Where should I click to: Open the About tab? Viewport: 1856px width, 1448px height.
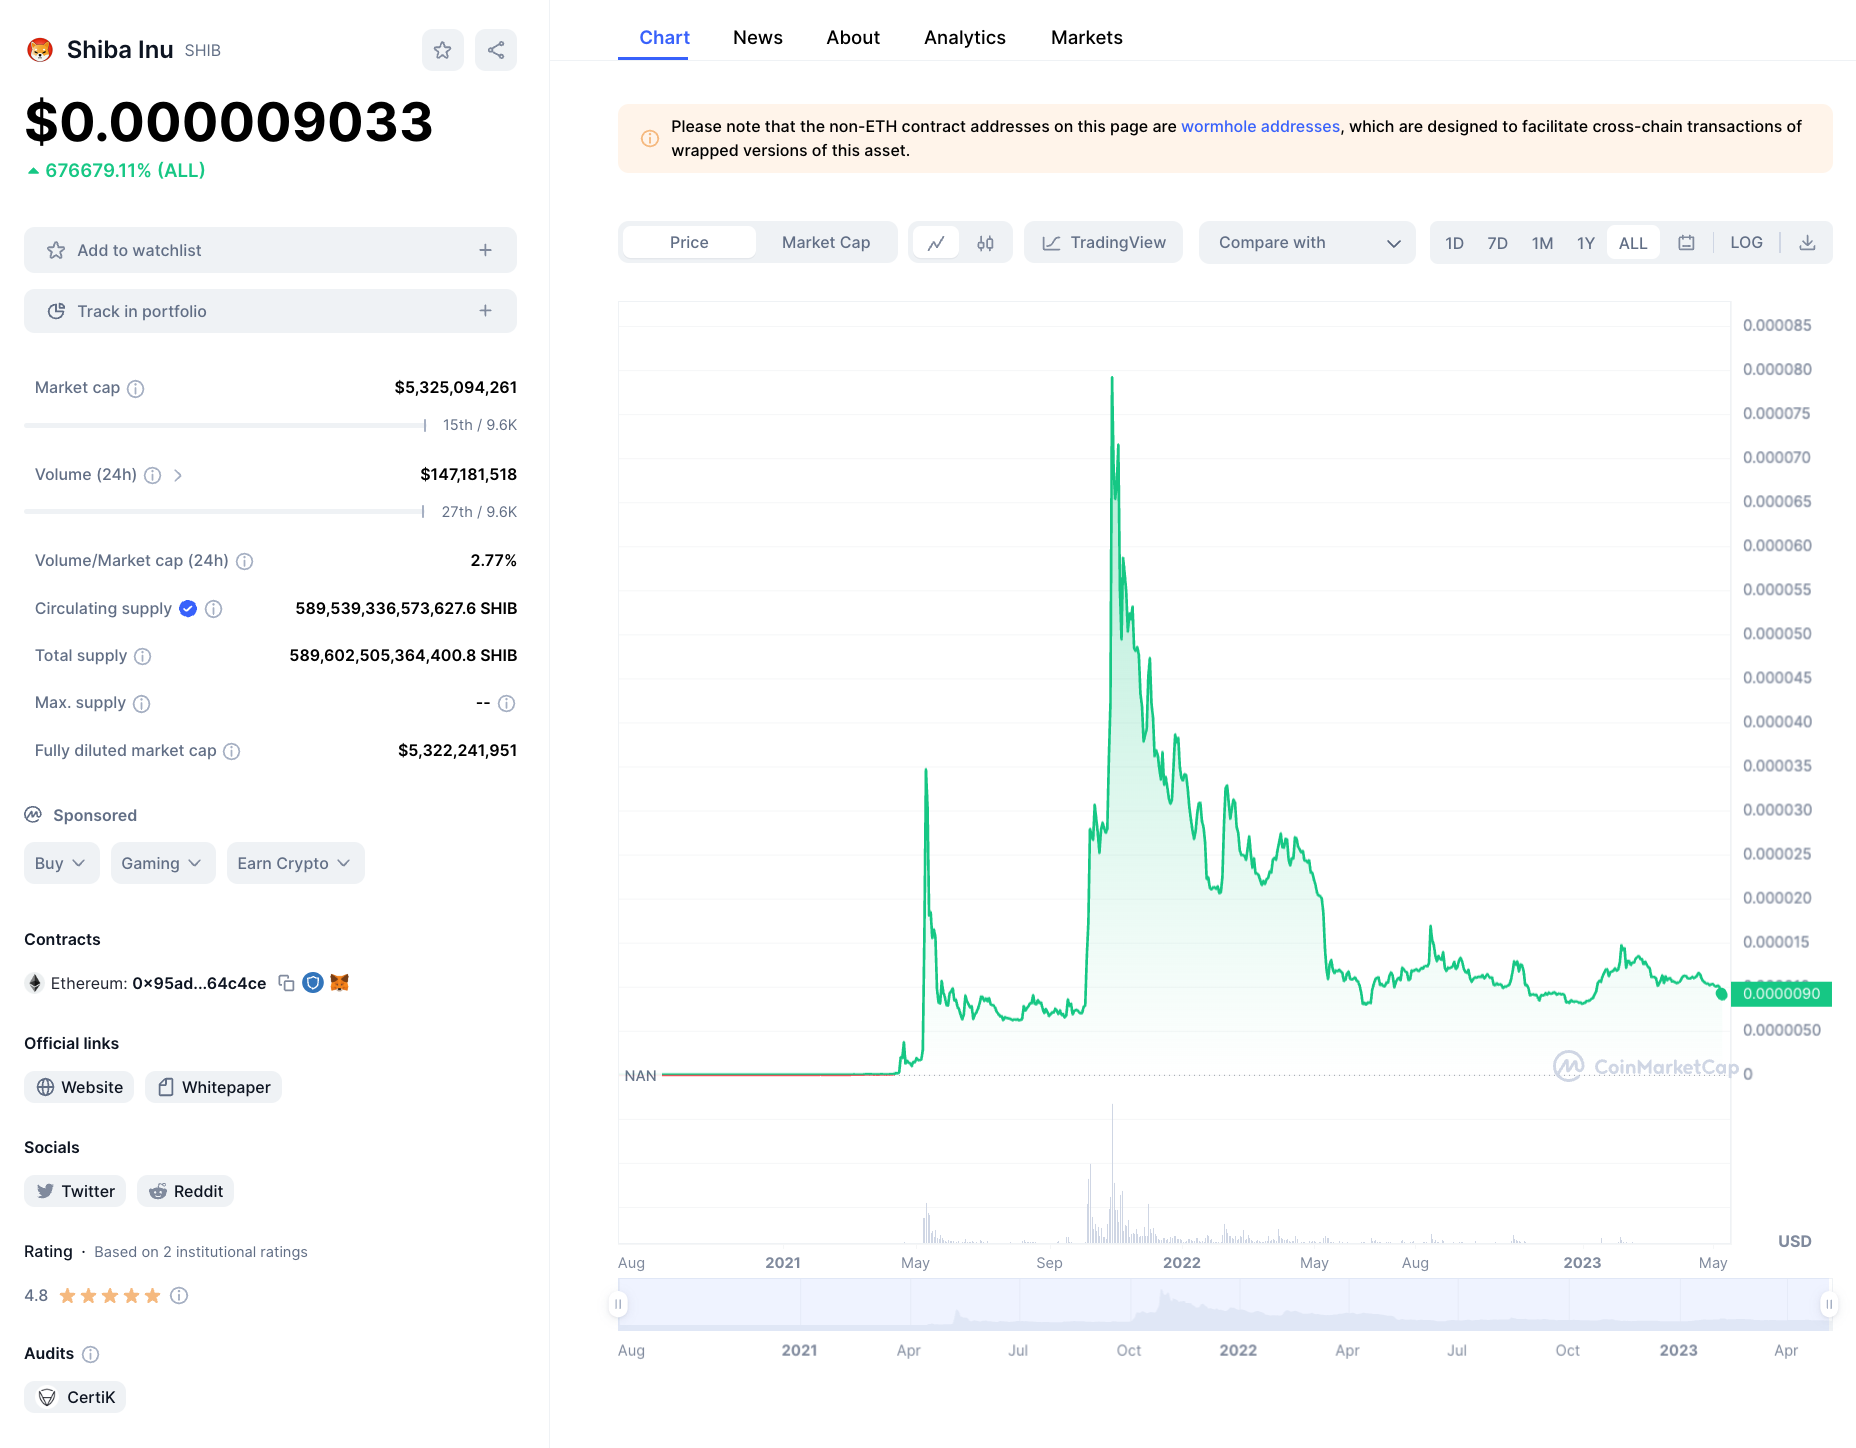coord(853,38)
